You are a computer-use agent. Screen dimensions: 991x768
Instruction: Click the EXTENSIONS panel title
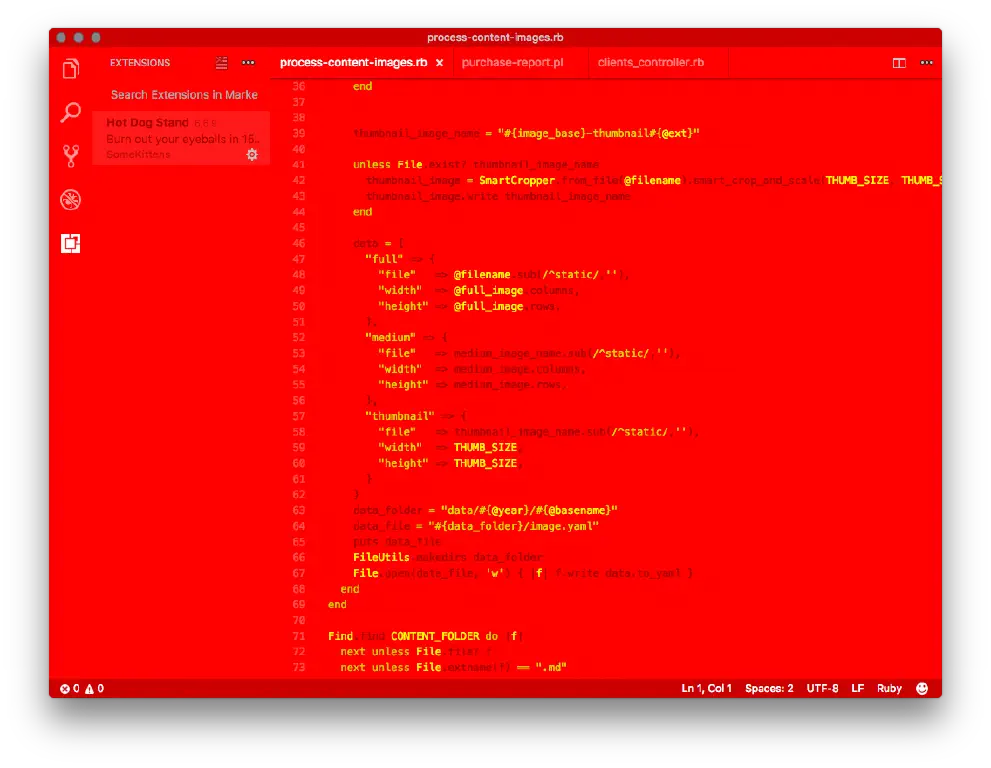tap(140, 63)
